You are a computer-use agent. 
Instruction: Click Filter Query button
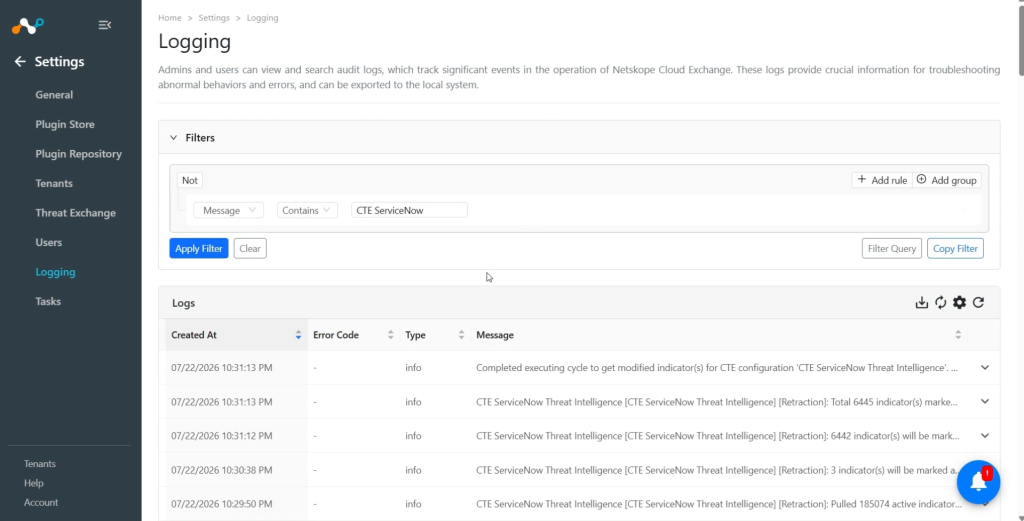coord(891,248)
